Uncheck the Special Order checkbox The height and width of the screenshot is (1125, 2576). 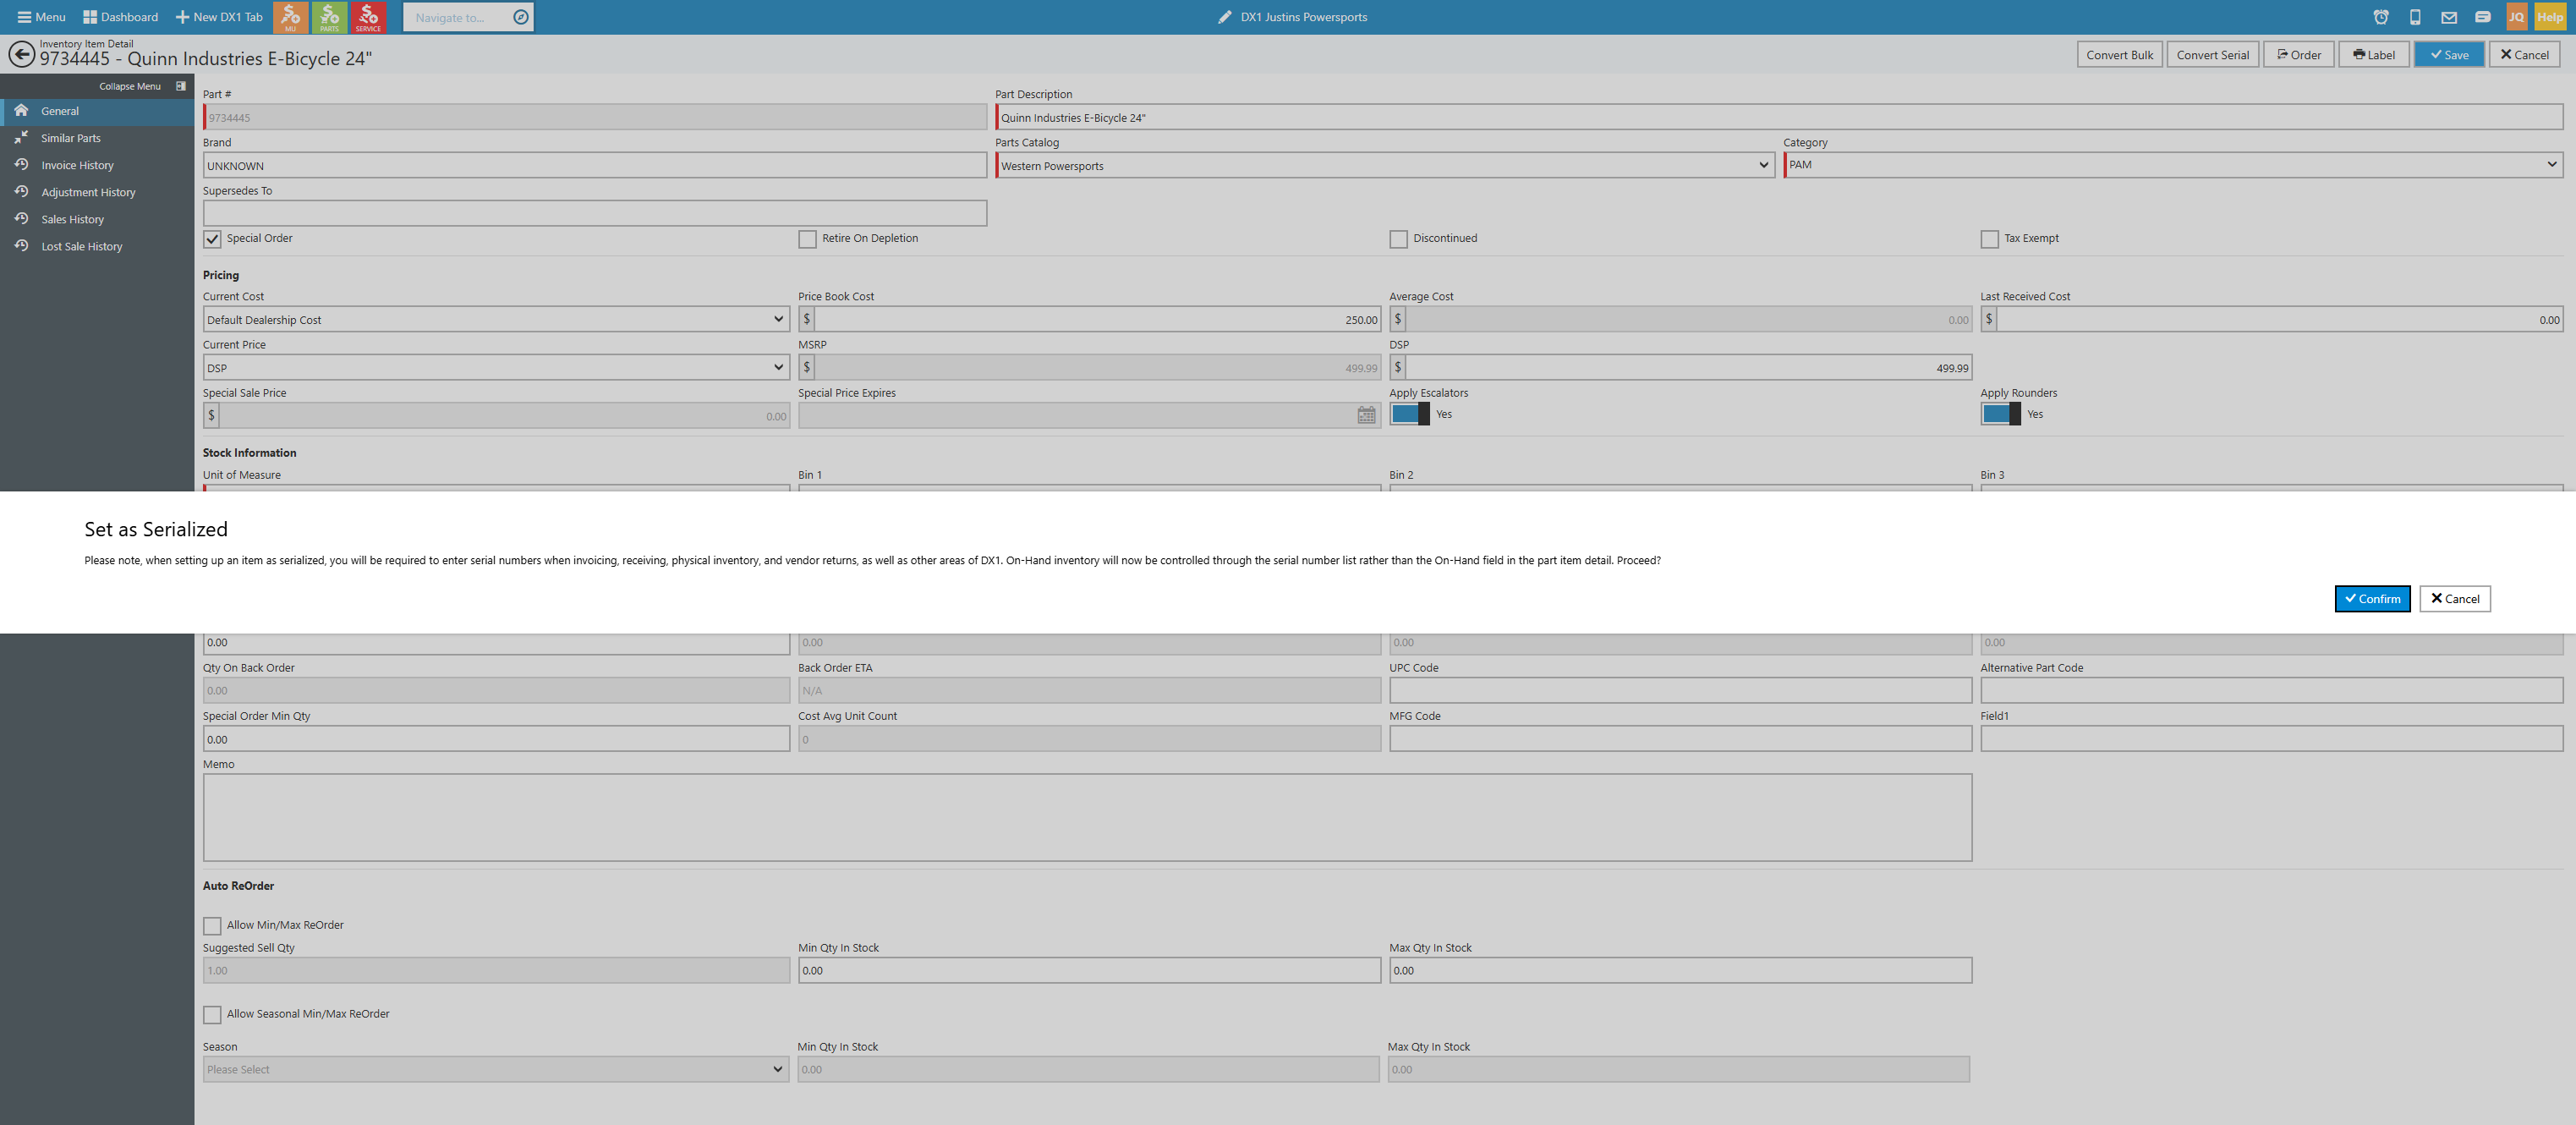[x=212, y=239]
